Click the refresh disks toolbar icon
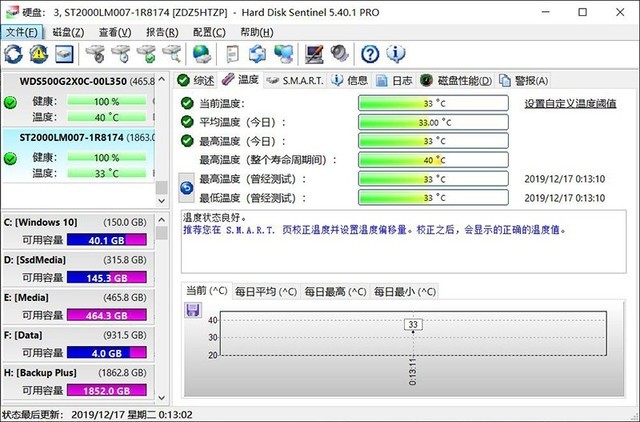The width and height of the screenshot is (640, 422). coord(13,53)
